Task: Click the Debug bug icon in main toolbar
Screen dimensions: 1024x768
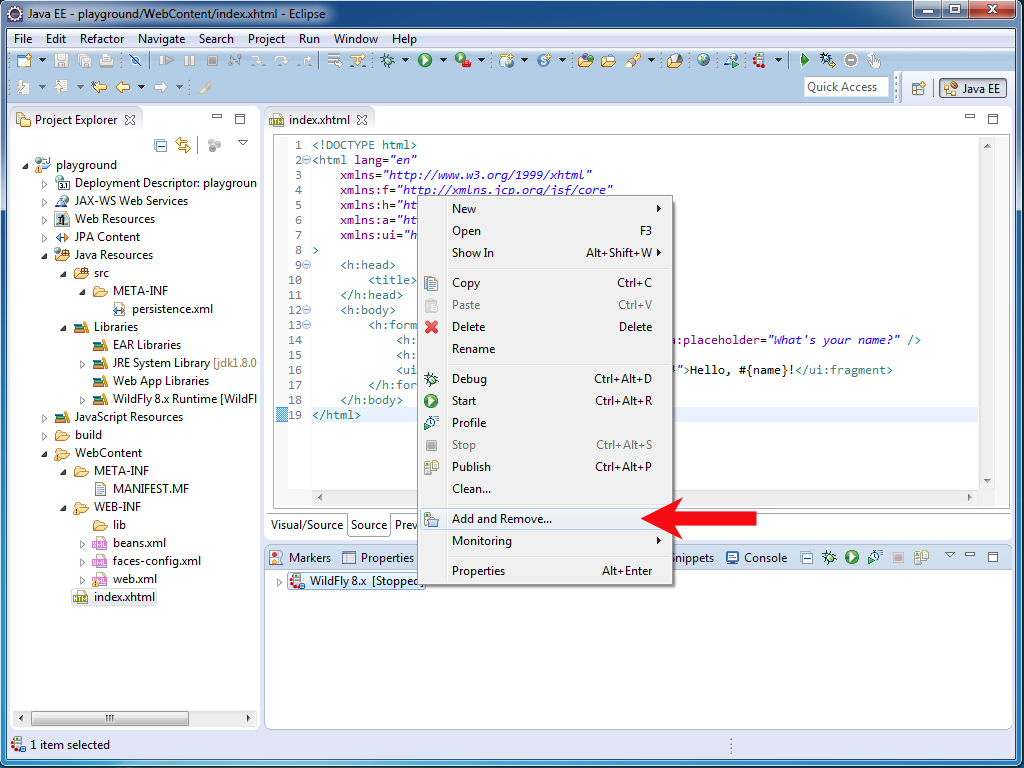Action: tap(388, 61)
